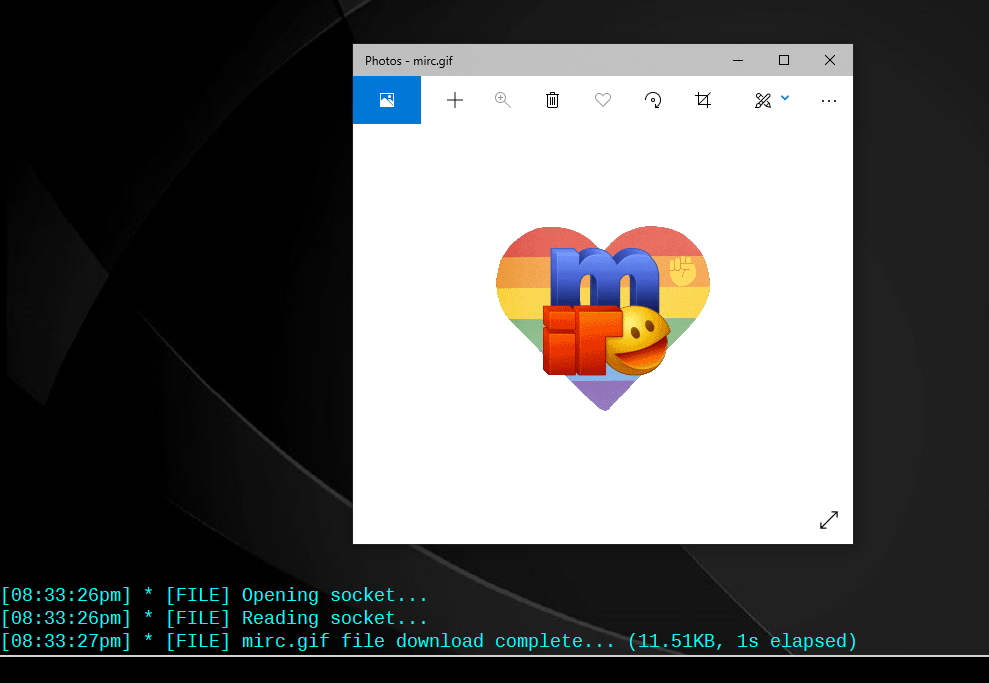Click the "Opening socket..." log line
989x683 pixels.
214,596
